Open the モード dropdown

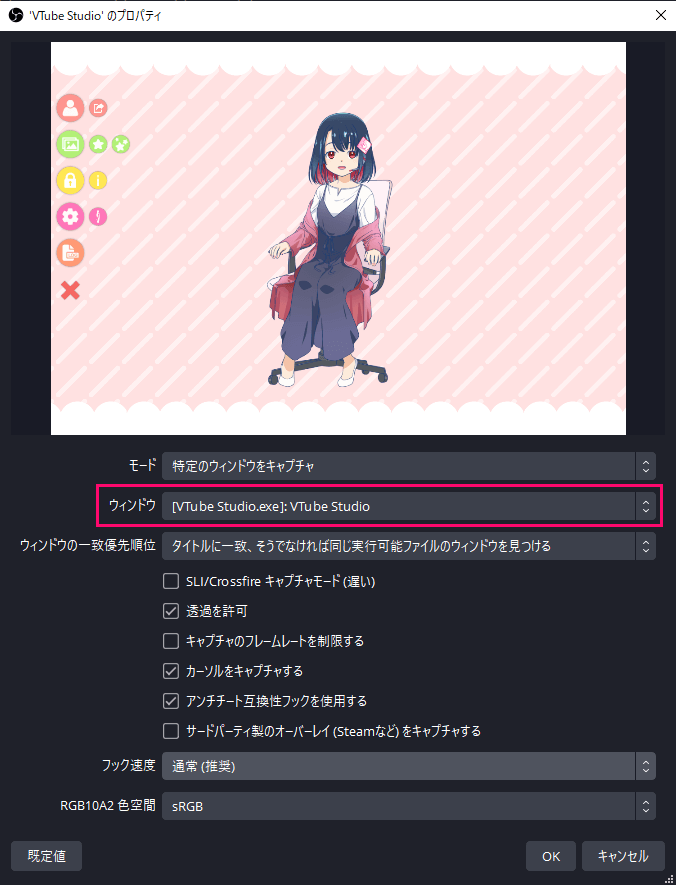coord(409,466)
